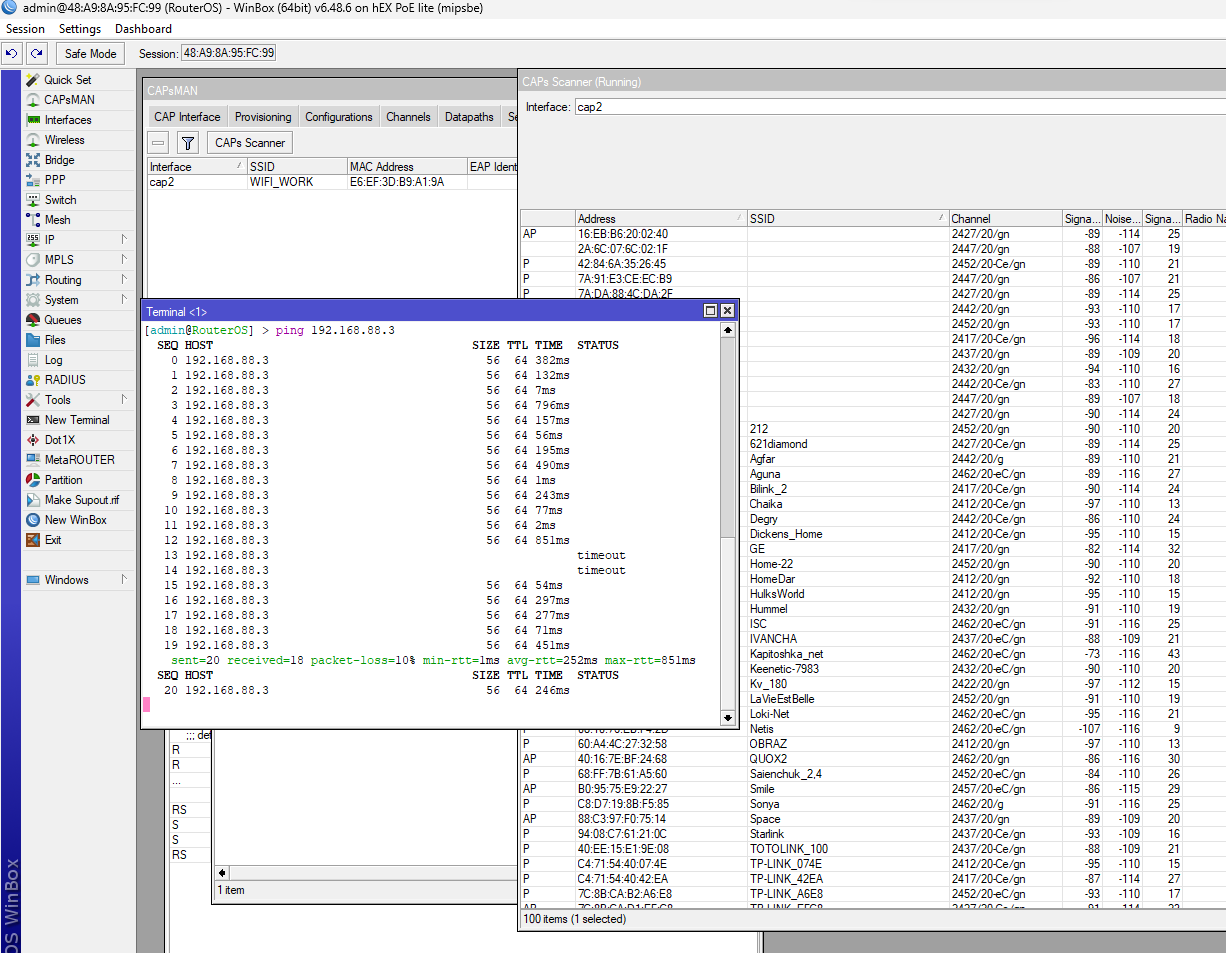Open CAPsMAN from the sidebar
The width and height of the screenshot is (1226, 953).
[69, 100]
